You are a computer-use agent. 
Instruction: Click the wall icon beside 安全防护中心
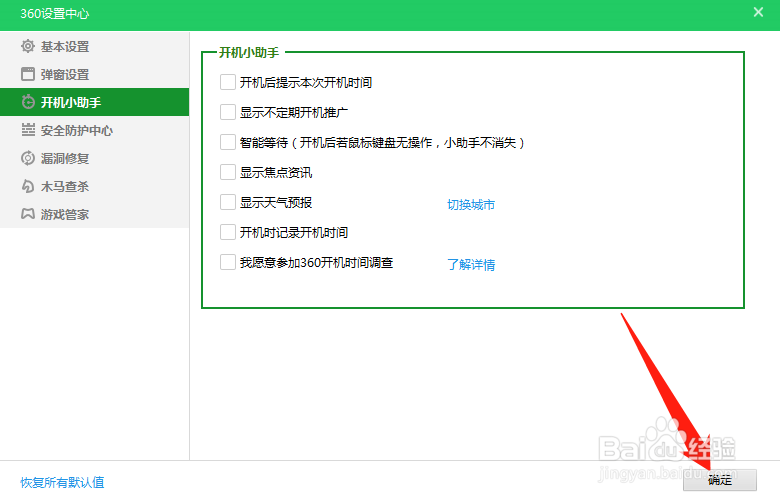(x=28, y=130)
